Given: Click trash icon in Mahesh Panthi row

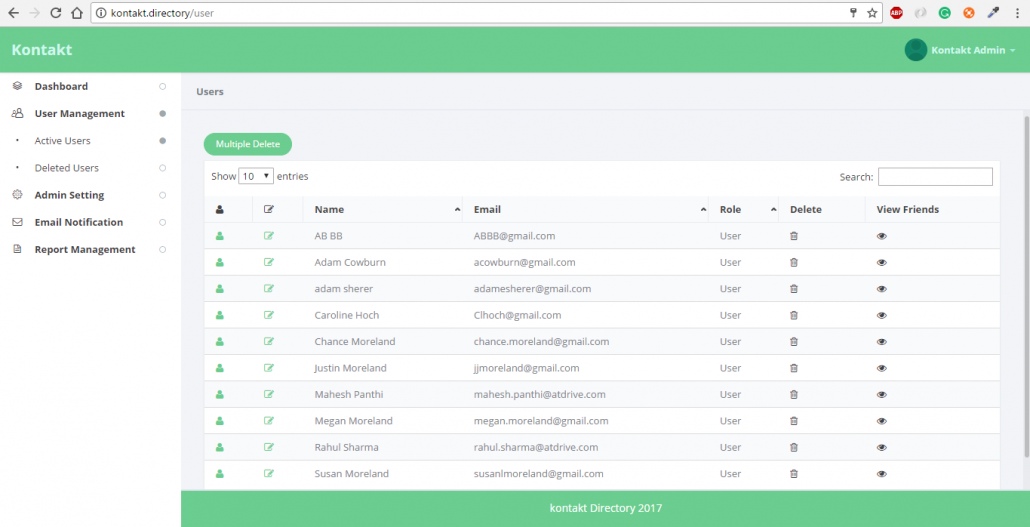Looking at the screenshot, I should tap(794, 394).
